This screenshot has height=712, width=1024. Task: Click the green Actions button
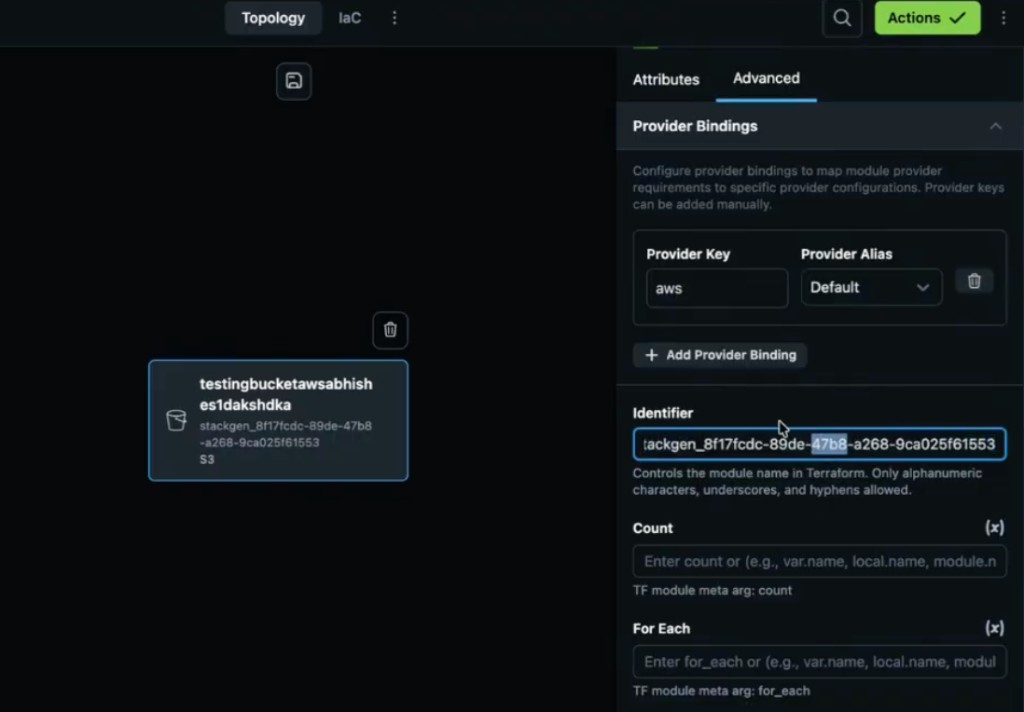(927, 18)
